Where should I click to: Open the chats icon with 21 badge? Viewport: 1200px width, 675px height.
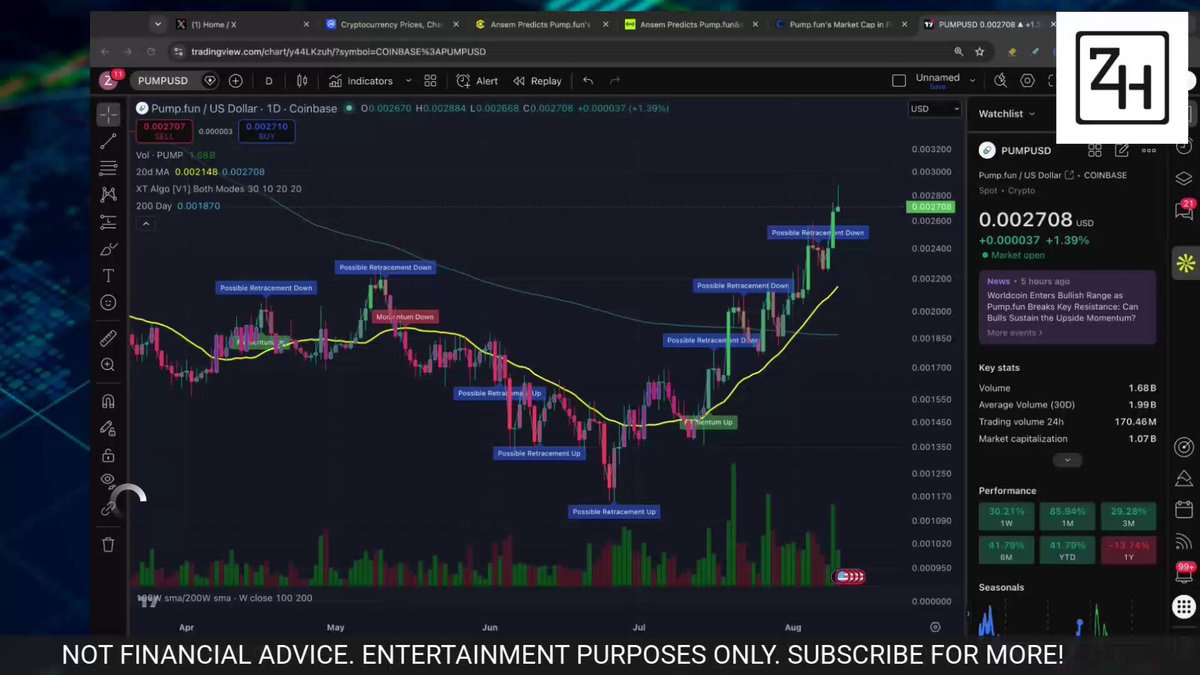coord(1184,211)
